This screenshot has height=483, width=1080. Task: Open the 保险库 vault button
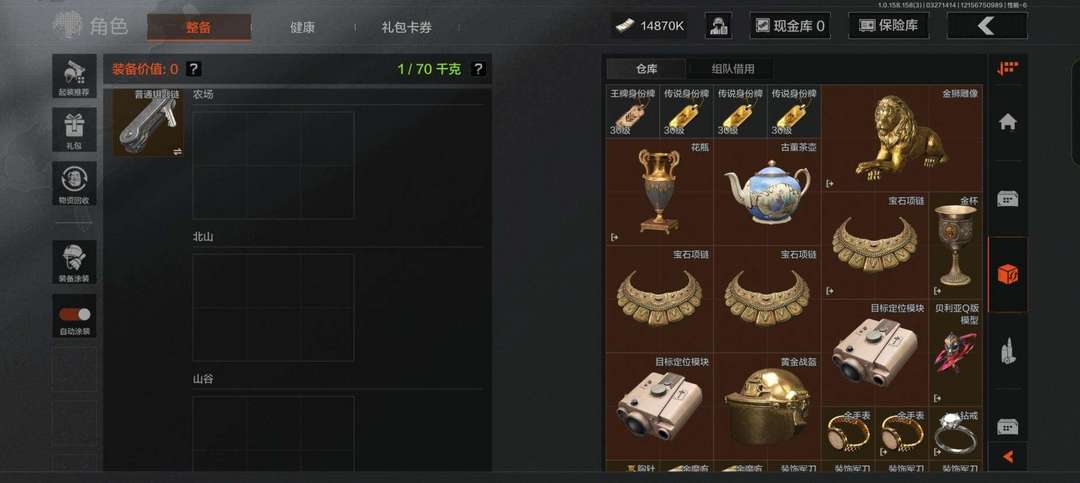[x=888, y=25]
